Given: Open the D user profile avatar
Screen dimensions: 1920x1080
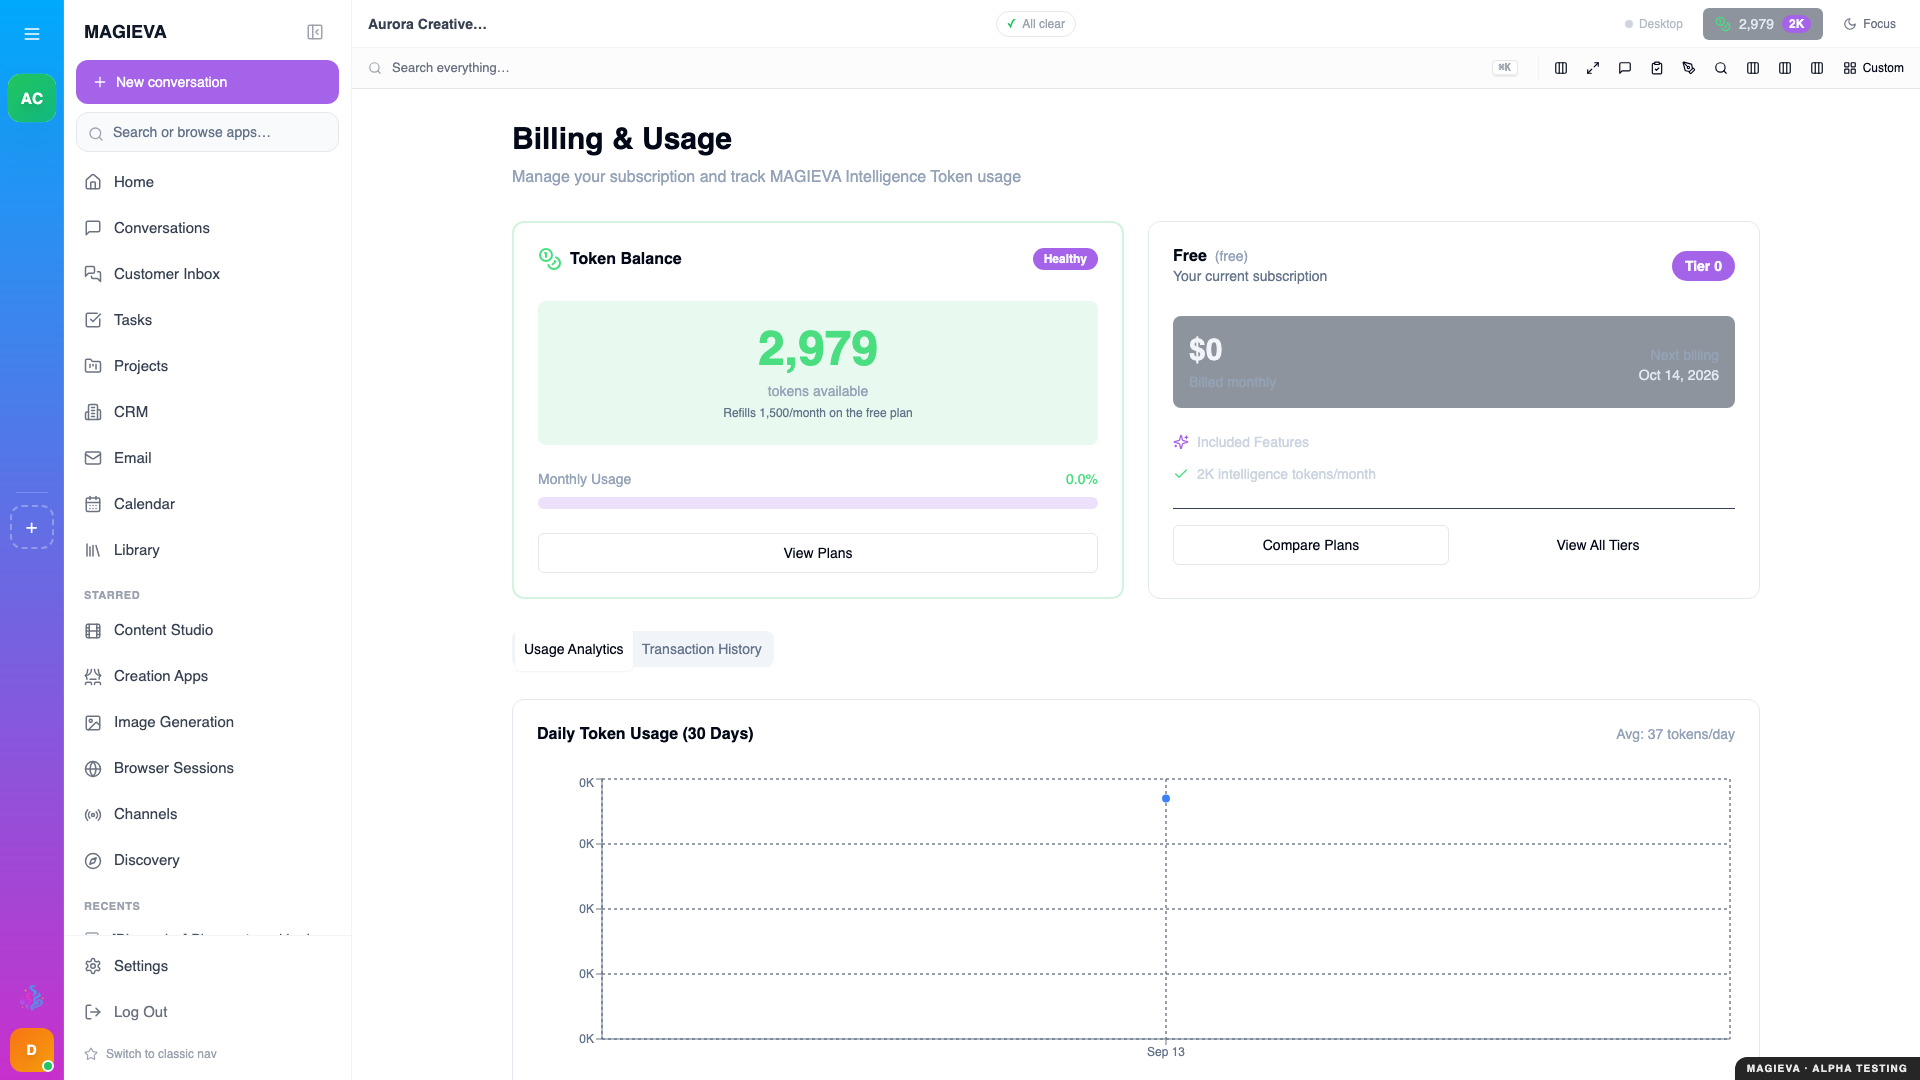Looking at the screenshot, I should (x=32, y=1050).
